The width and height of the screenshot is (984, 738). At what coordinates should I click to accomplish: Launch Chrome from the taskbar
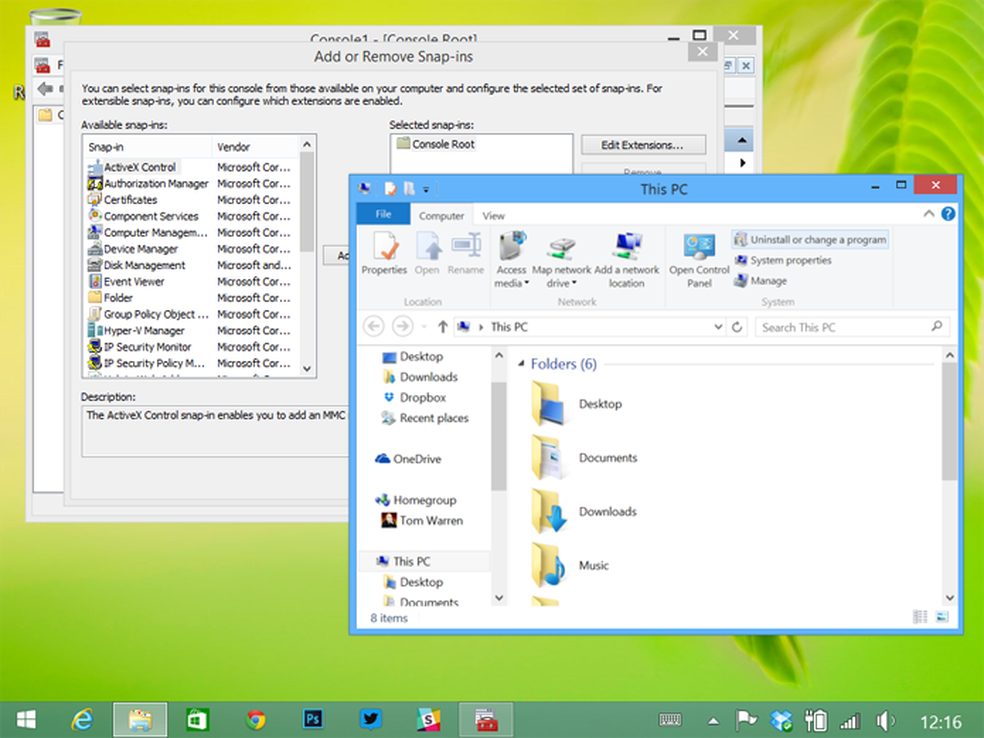click(x=255, y=719)
